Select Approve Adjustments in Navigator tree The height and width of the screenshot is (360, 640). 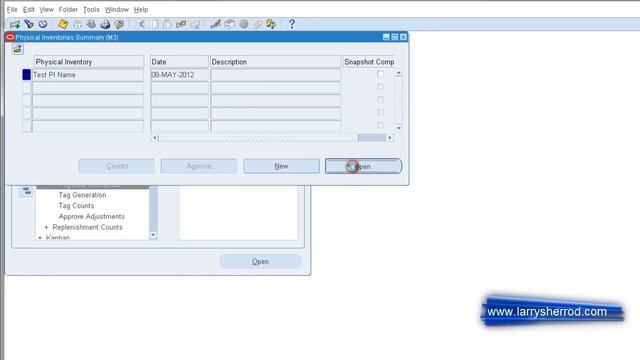click(x=92, y=216)
